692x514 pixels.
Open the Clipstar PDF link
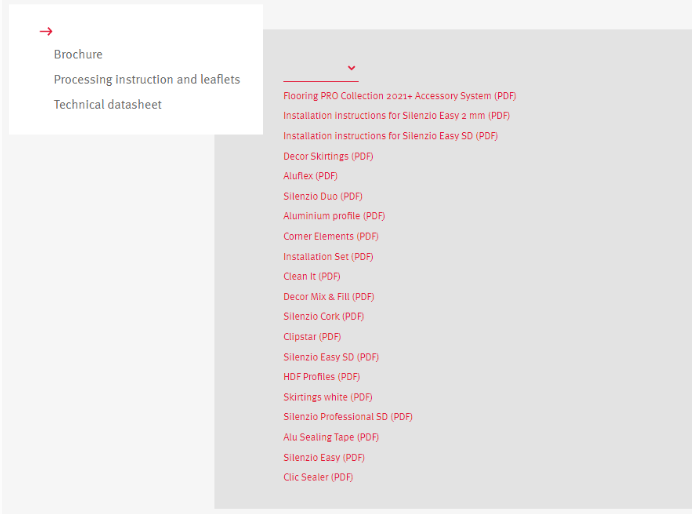[x=312, y=337]
